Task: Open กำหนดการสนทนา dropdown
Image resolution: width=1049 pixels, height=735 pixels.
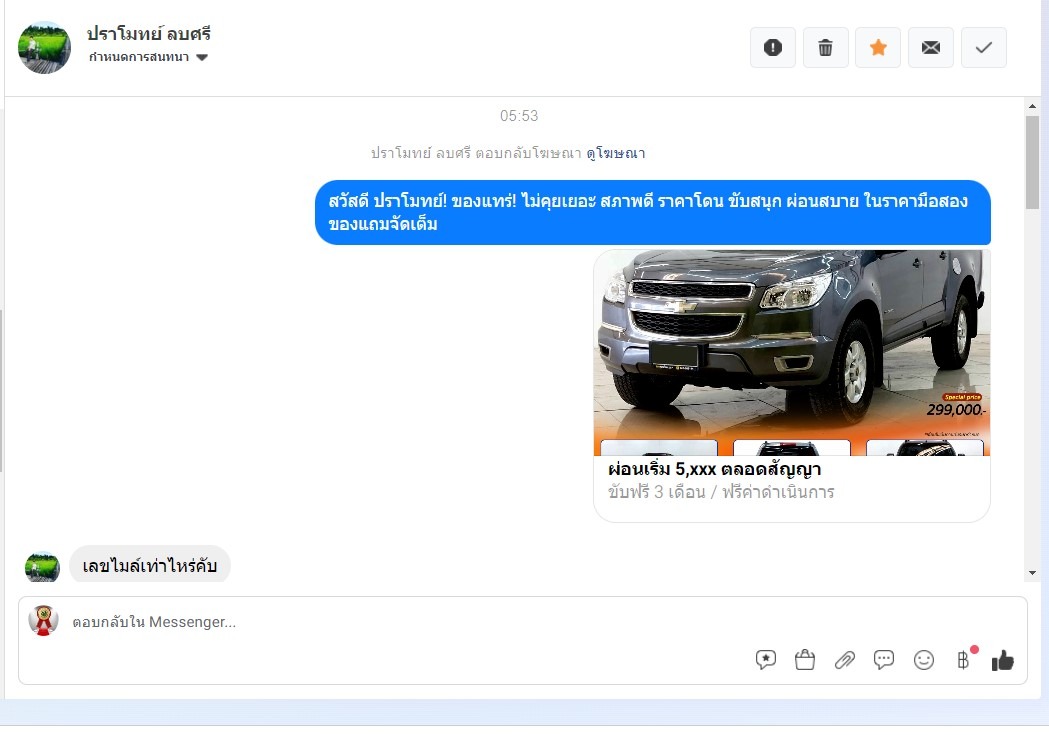Action: tap(149, 57)
